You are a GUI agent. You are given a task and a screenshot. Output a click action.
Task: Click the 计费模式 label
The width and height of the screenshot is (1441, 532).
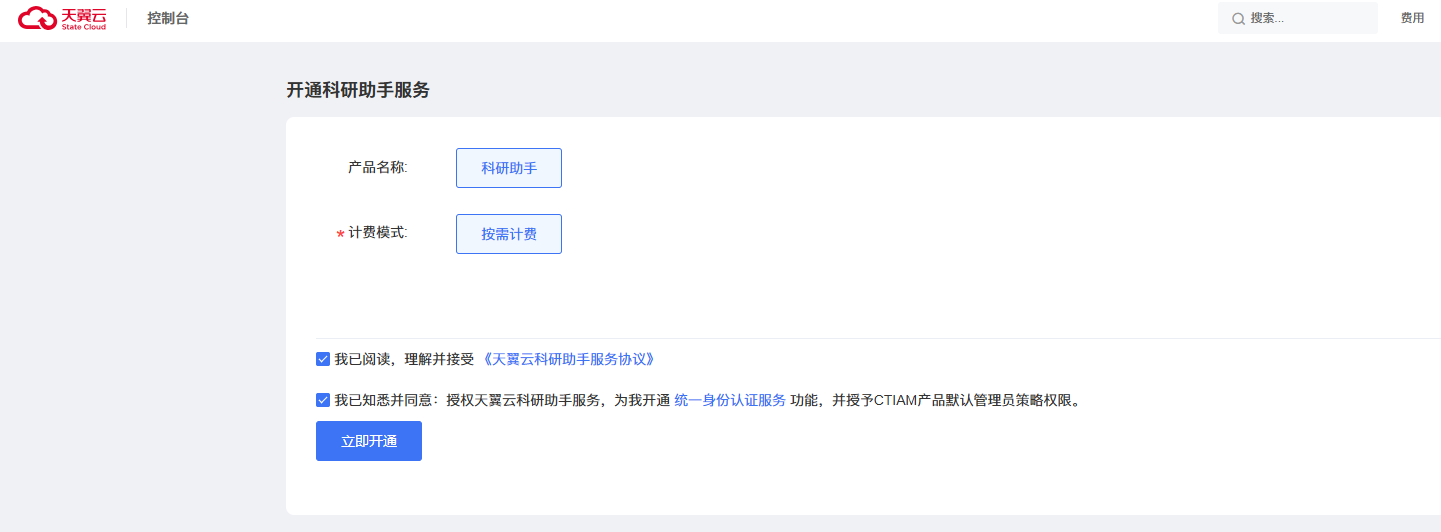coord(378,233)
